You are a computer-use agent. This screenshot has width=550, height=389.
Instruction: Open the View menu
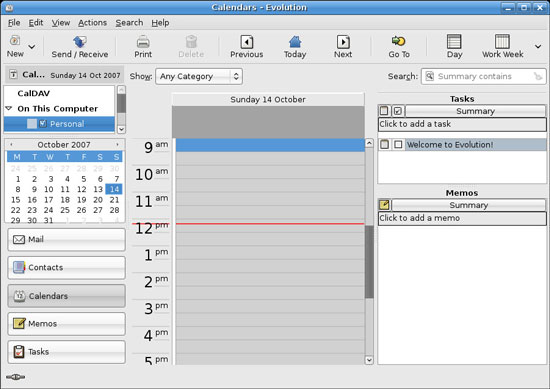(61, 23)
